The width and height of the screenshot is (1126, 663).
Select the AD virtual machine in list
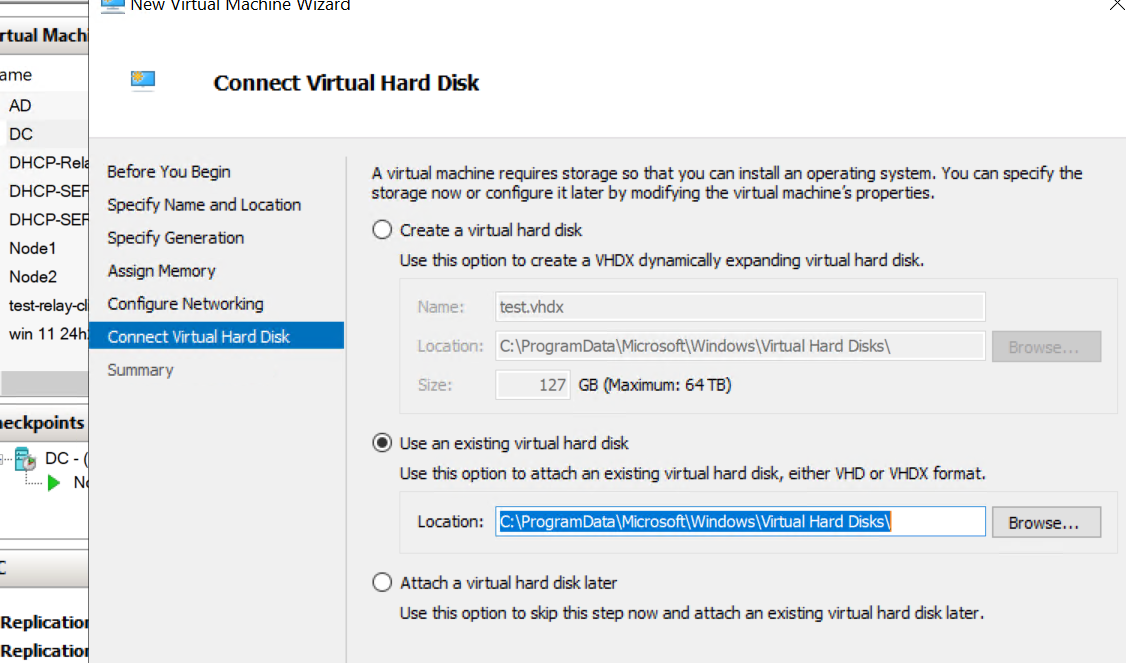pos(20,106)
